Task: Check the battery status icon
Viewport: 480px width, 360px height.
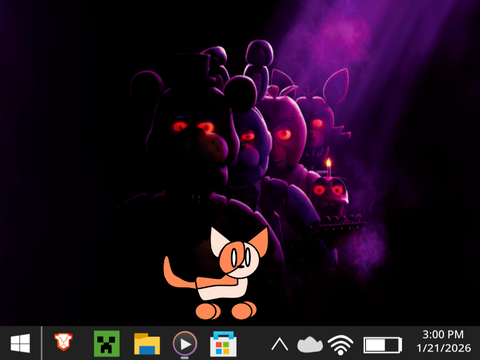Action: click(x=383, y=345)
